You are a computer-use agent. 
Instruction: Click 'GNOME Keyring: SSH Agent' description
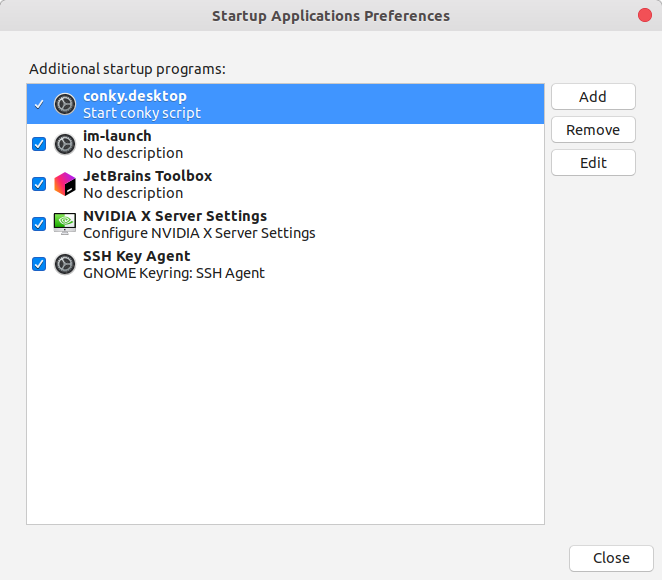point(174,273)
